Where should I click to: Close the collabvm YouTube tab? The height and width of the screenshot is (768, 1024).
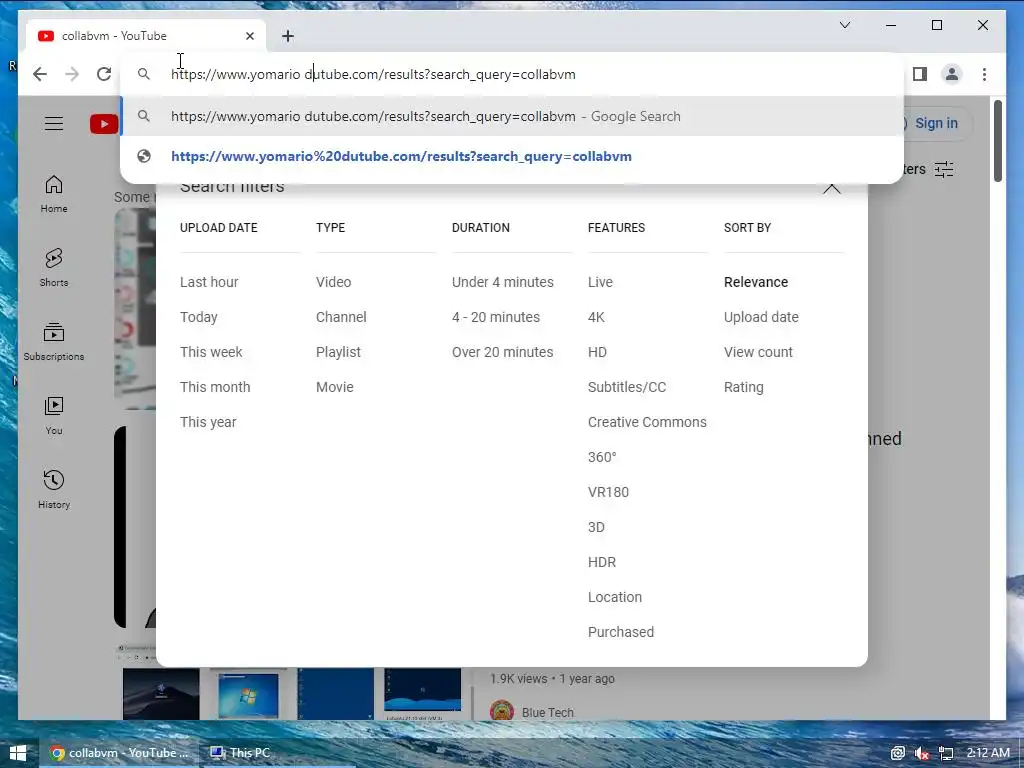249,36
